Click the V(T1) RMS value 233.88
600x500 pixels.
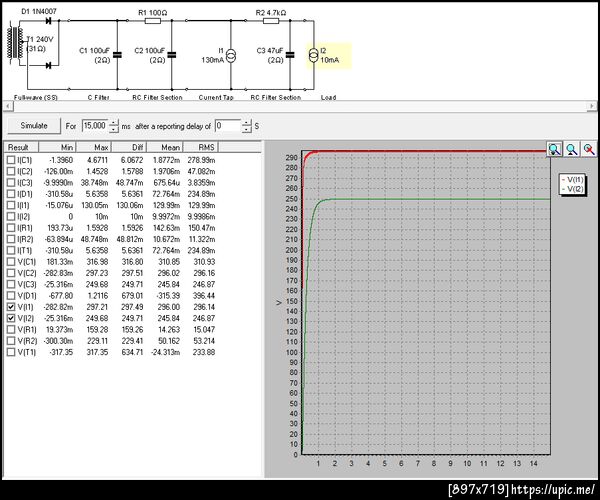point(204,352)
